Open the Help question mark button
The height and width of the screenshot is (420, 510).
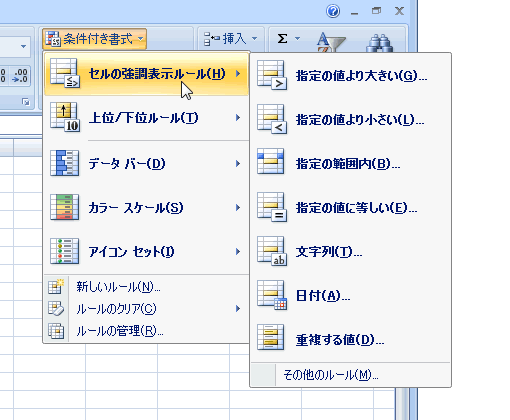[x=333, y=11]
